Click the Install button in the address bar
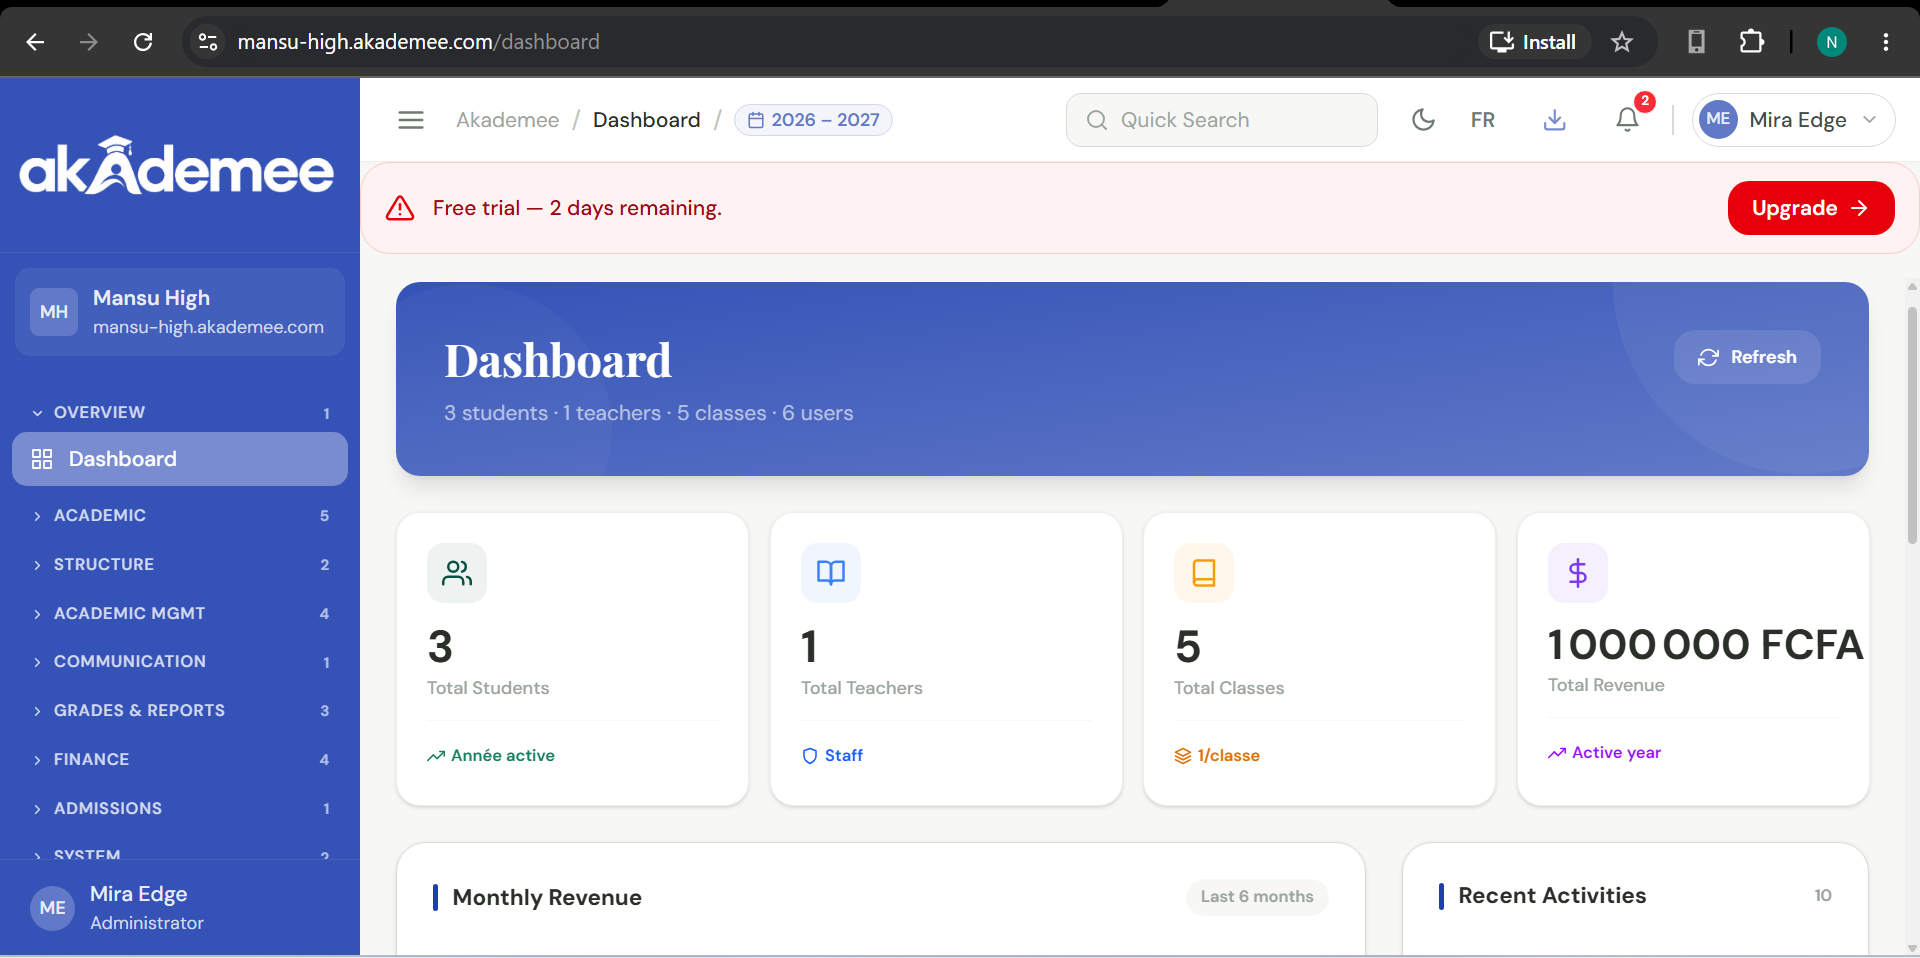Viewport: 1920px width, 958px height. [x=1534, y=42]
